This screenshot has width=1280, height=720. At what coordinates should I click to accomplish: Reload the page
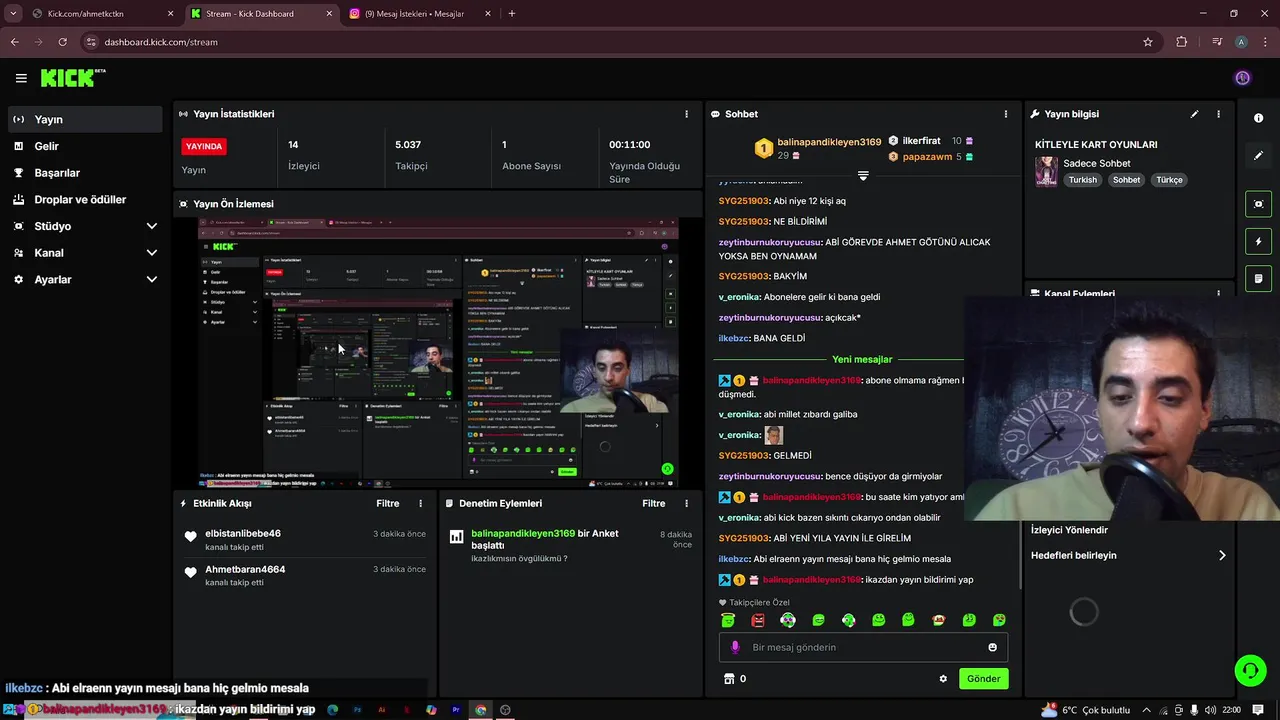tap(62, 42)
